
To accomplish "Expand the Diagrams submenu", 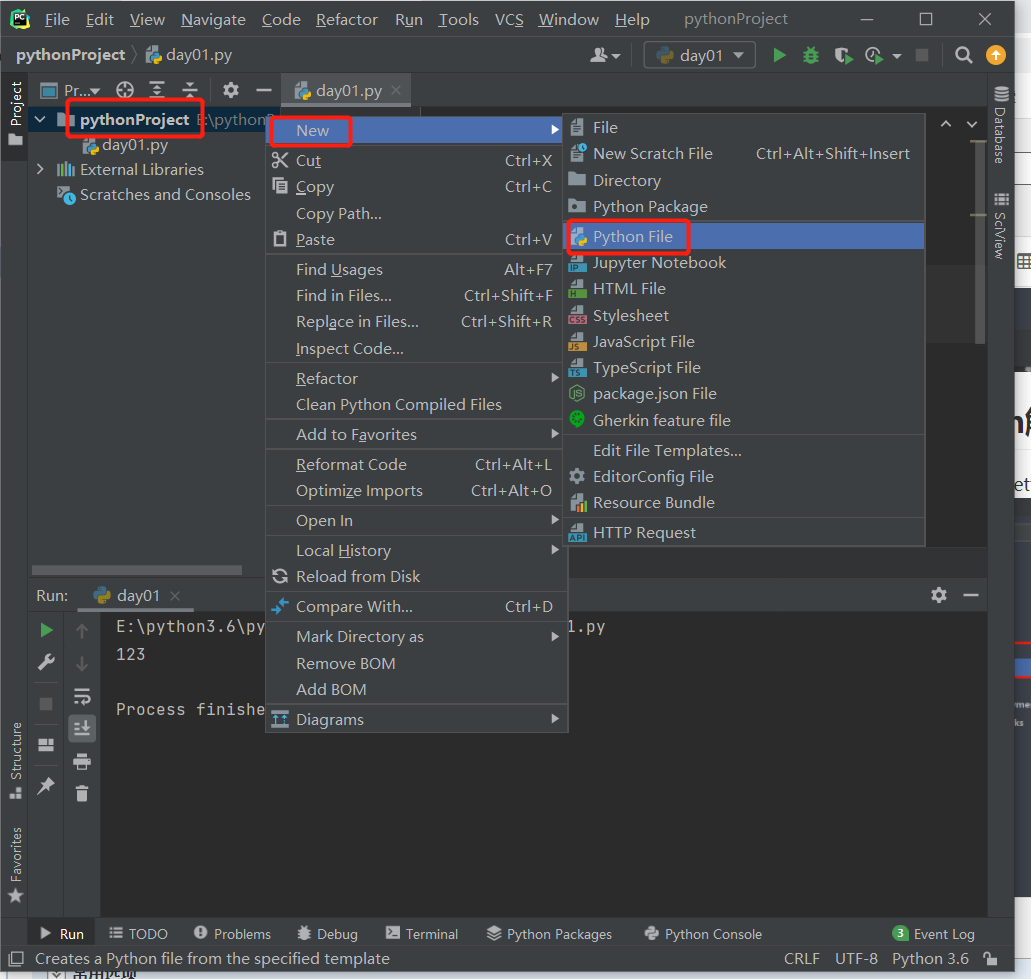I will click(416, 719).
